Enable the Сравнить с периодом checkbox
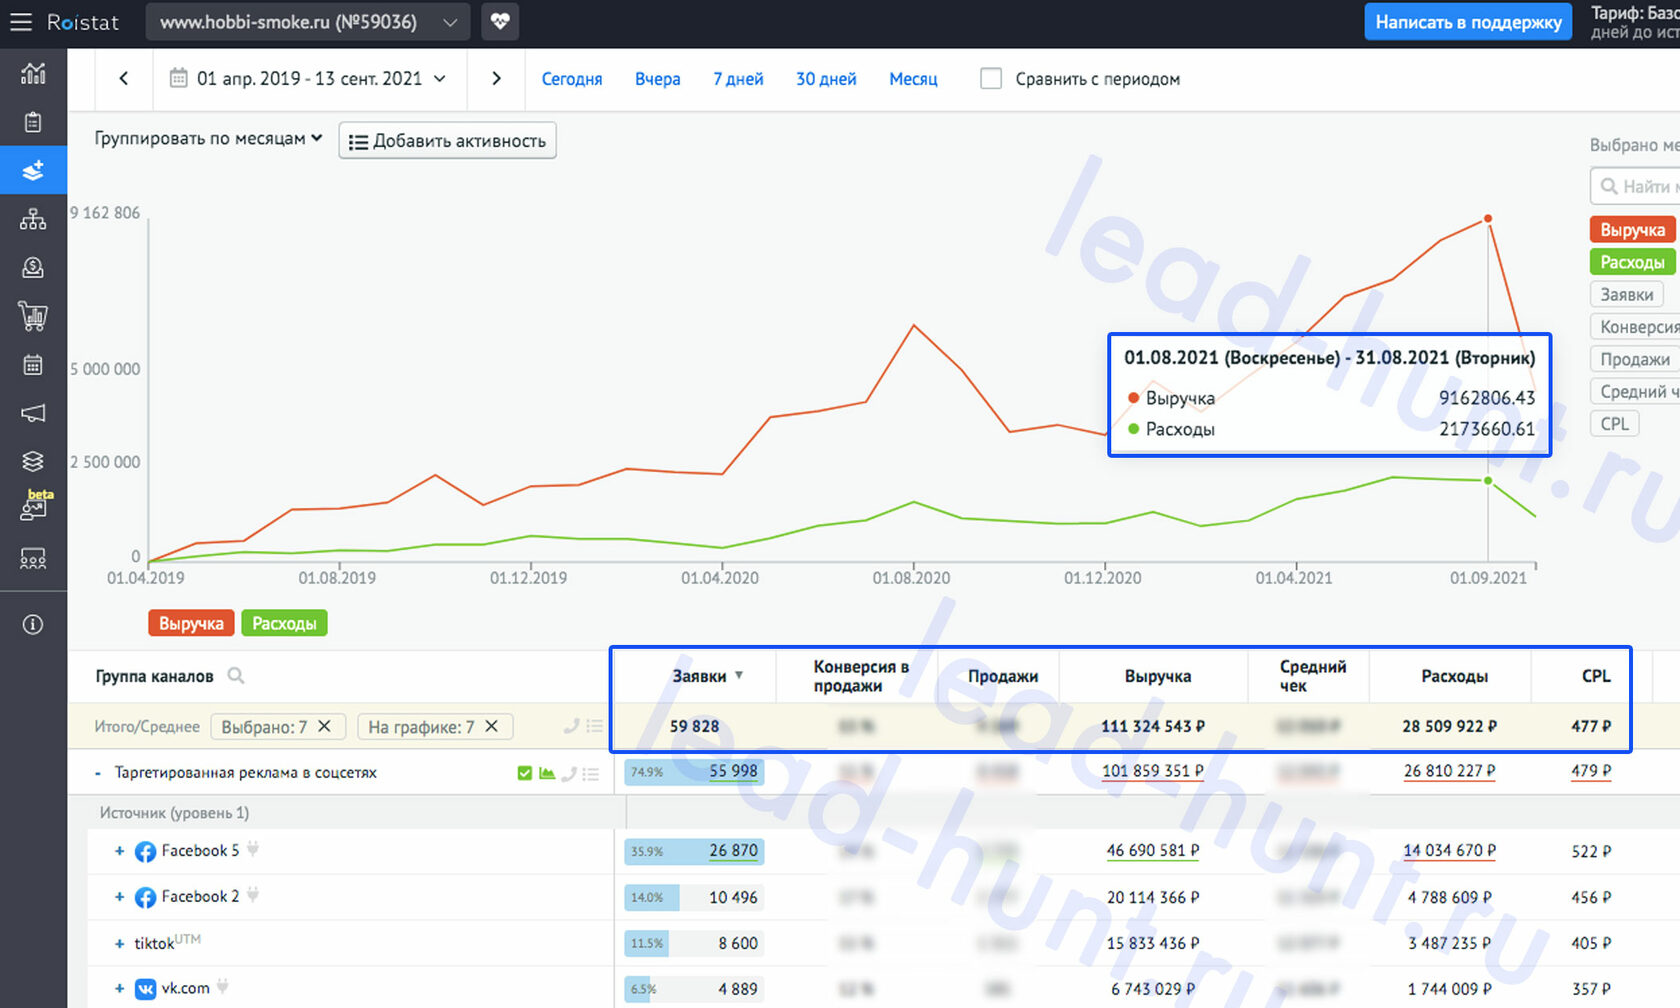Viewport: 1680px width, 1008px height. [991, 78]
